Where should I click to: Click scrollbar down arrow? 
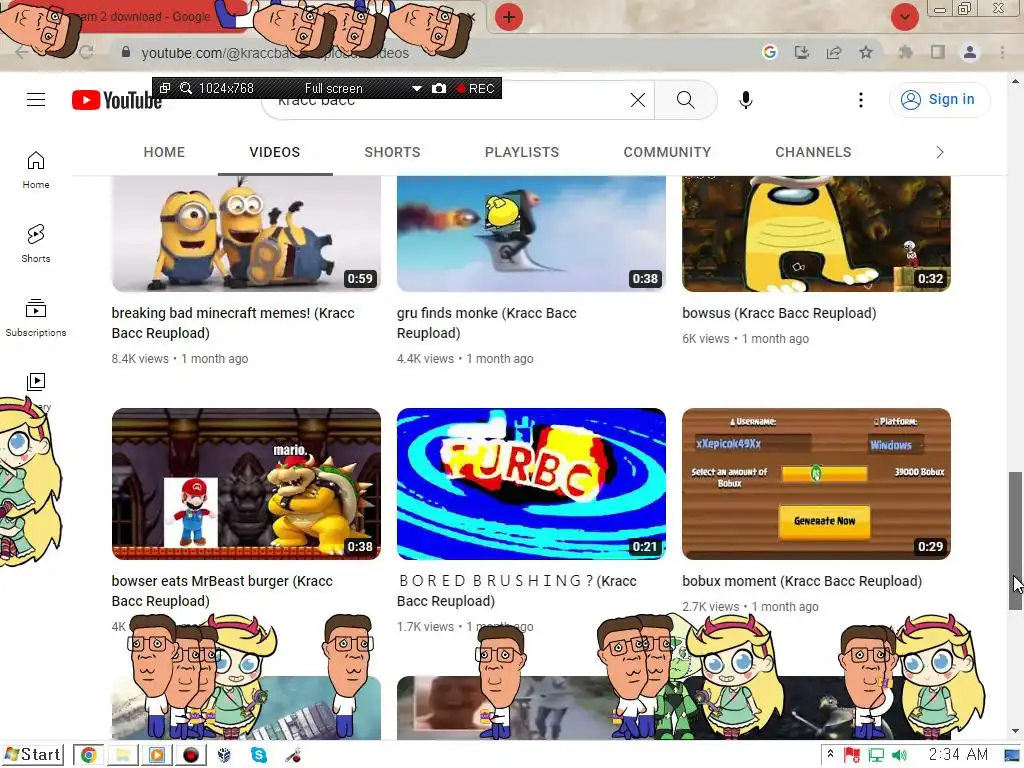(1015, 731)
